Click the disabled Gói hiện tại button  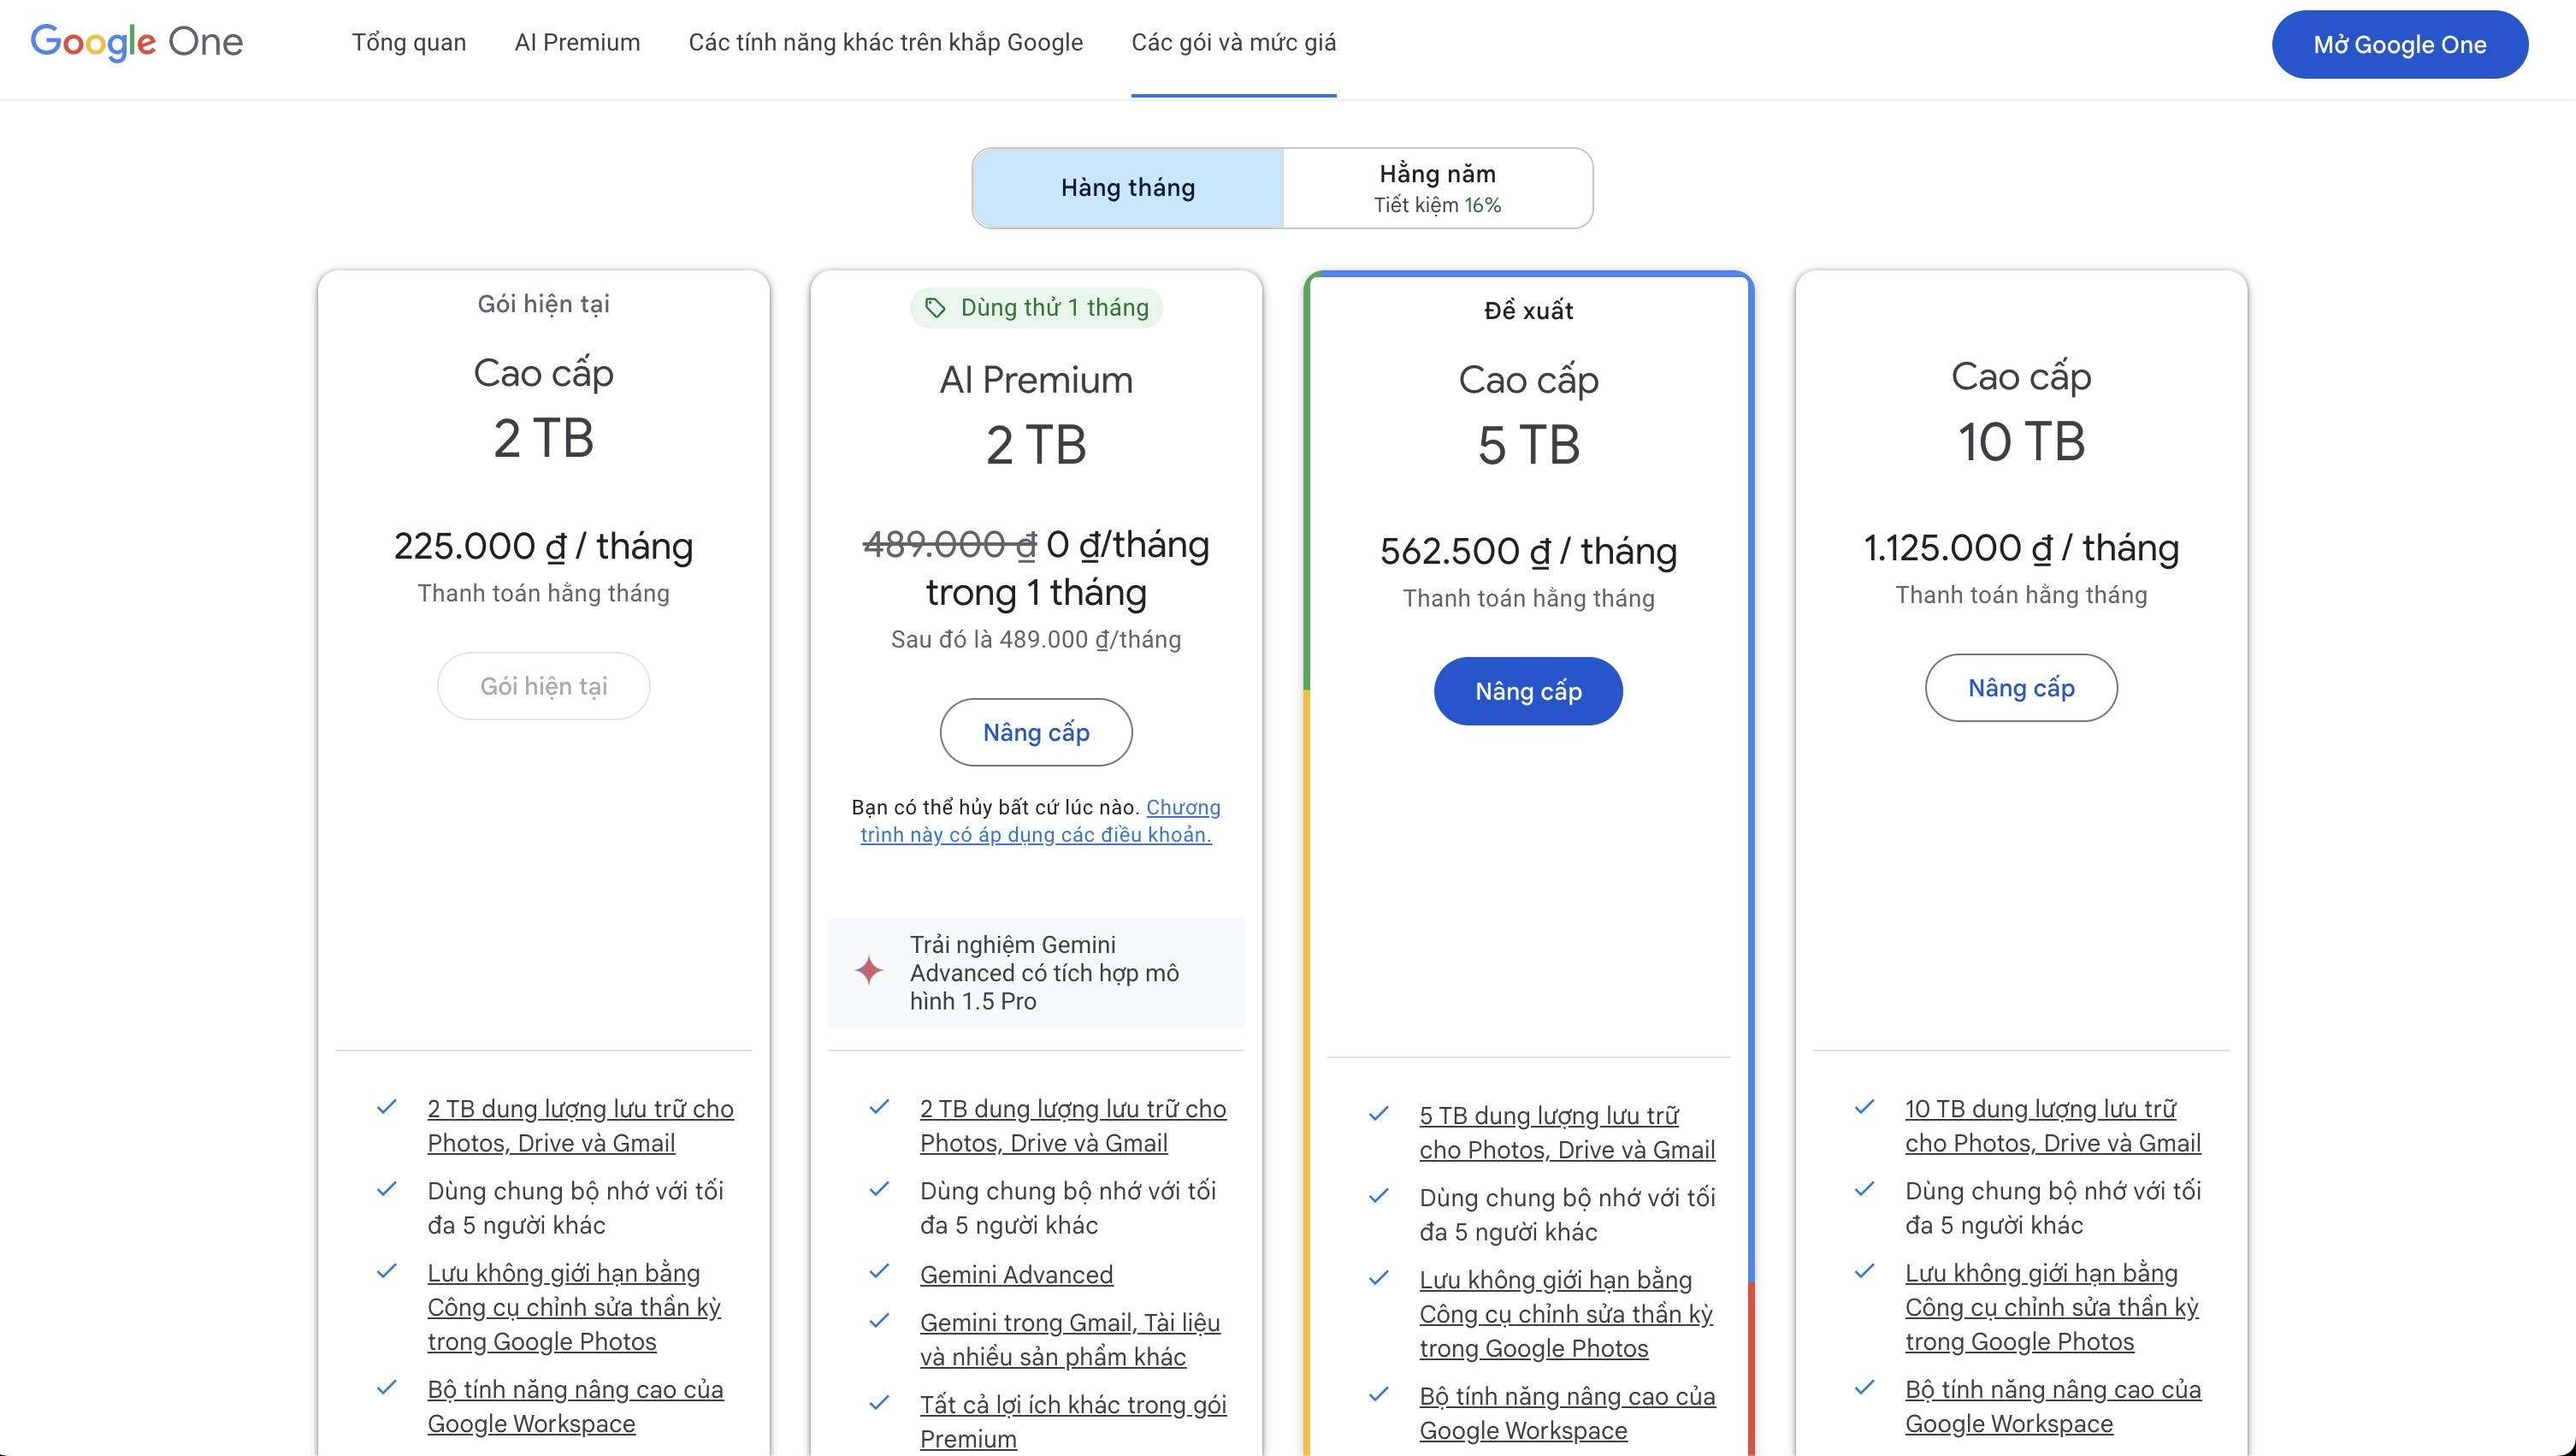(x=543, y=686)
